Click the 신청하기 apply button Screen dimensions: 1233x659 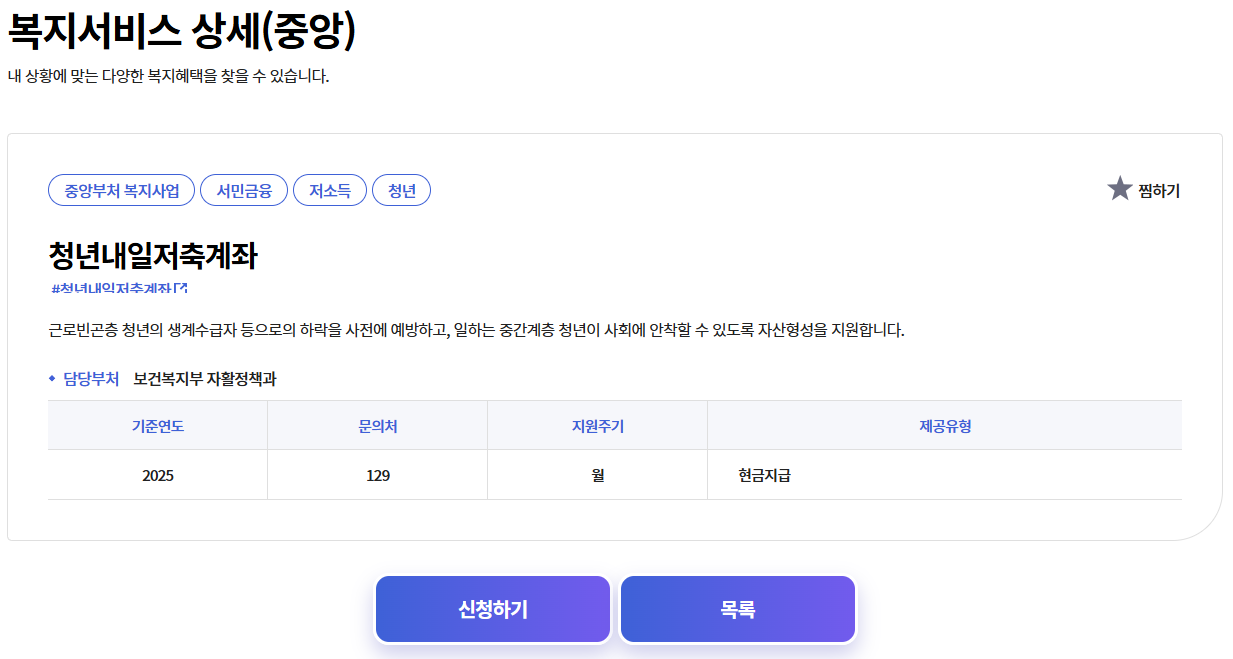coord(493,608)
